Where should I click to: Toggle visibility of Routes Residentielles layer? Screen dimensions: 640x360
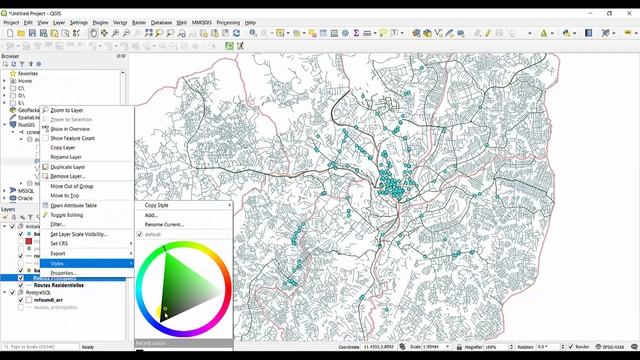click(21, 285)
